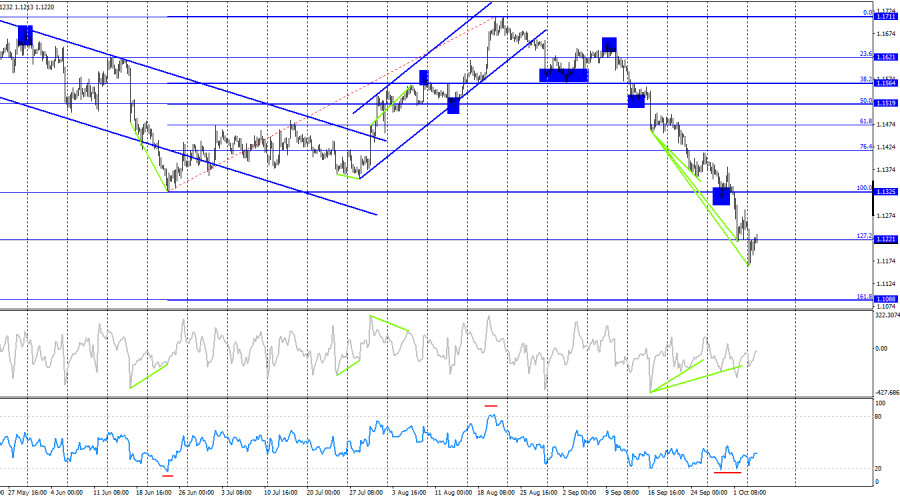900x500 pixels.
Task: Click the 11 Aug 00:00 date label
Action: pyautogui.click(x=452, y=493)
